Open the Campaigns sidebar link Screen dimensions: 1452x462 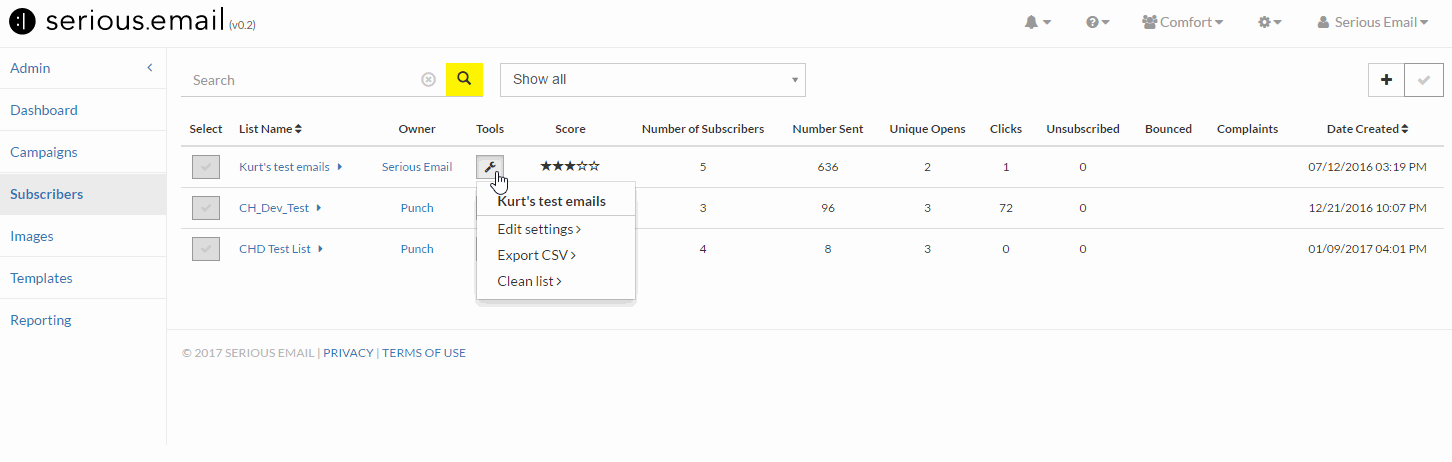click(44, 152)
